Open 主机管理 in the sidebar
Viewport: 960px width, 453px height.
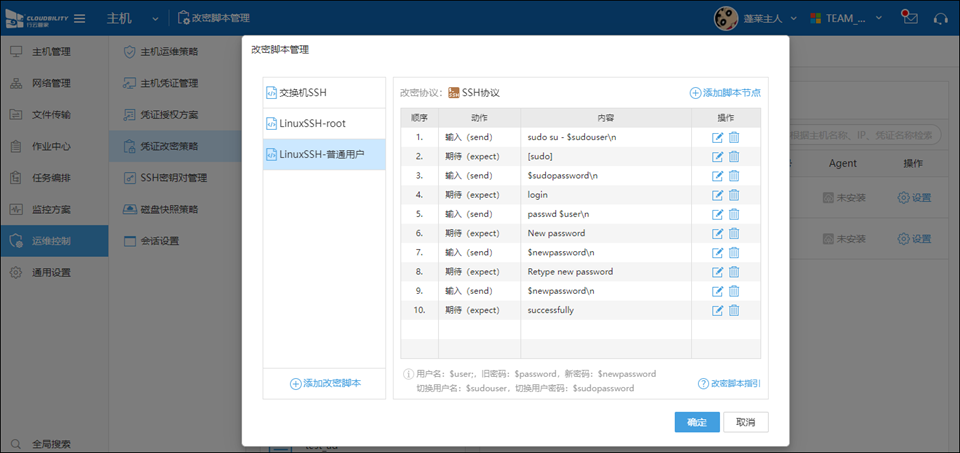[x=50, y=51]
